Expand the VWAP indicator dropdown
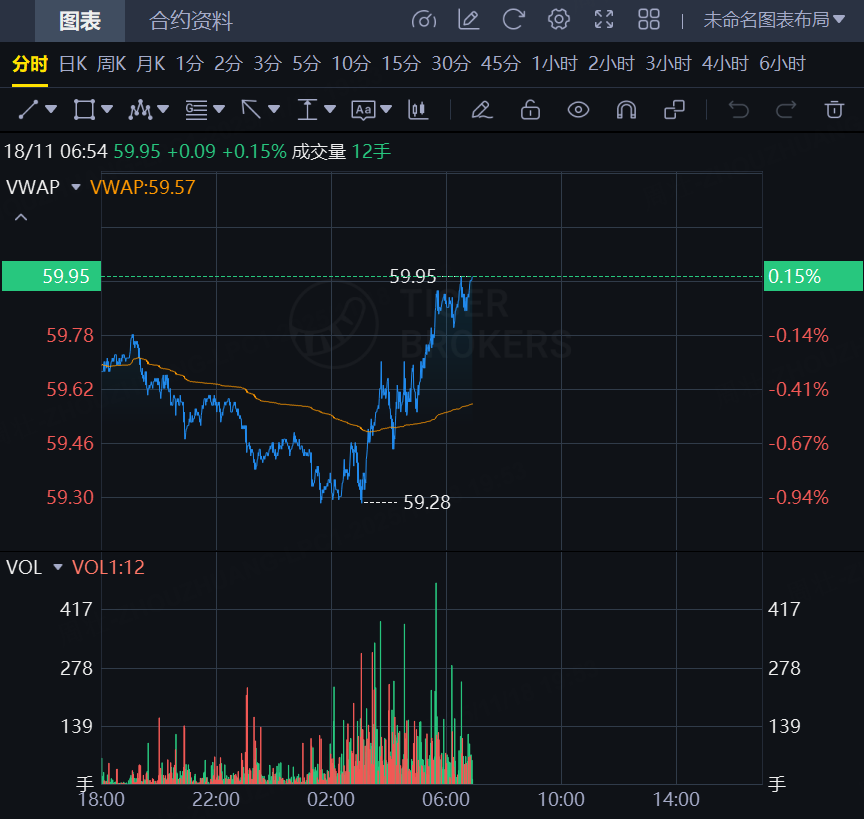The image size is (864, 819). tap(75, 187)
